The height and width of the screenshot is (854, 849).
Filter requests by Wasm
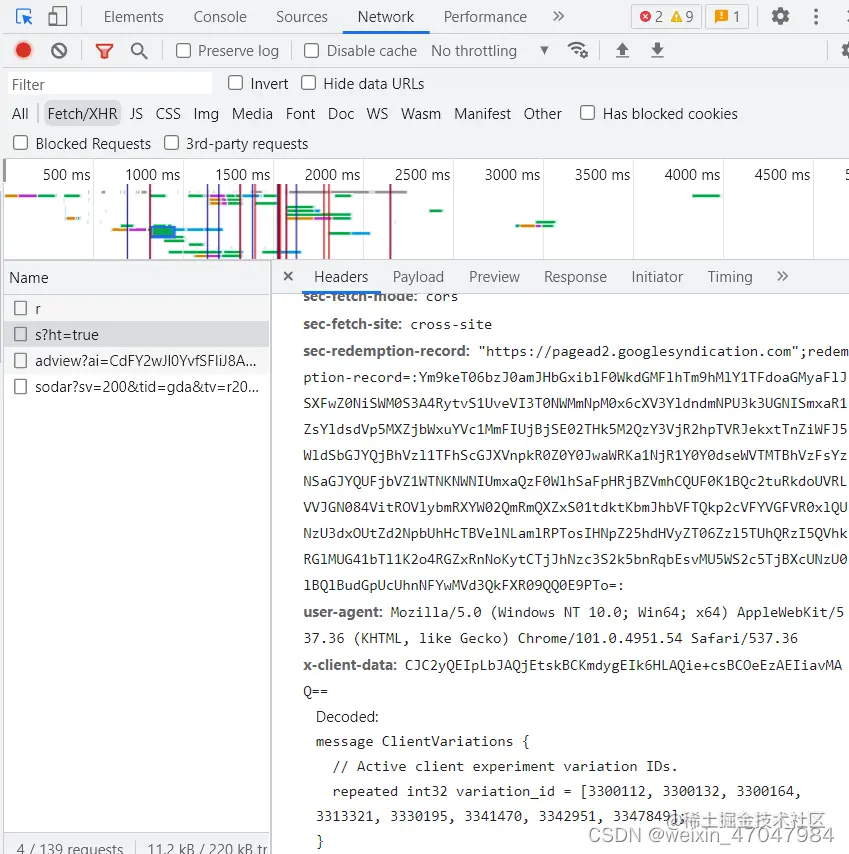point(421,114)
